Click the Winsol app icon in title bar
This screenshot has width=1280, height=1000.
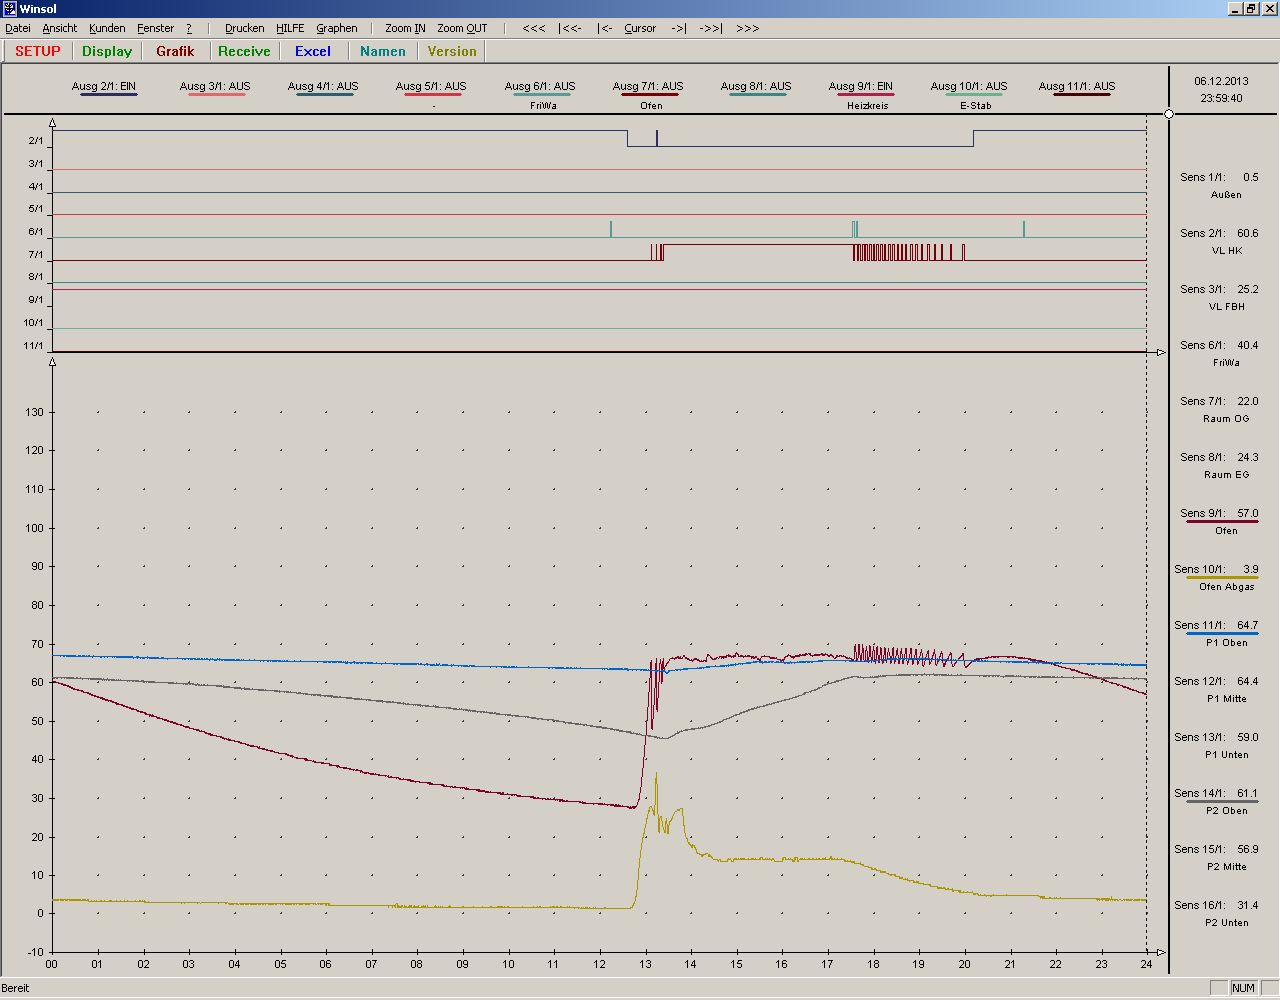[9, 9]
